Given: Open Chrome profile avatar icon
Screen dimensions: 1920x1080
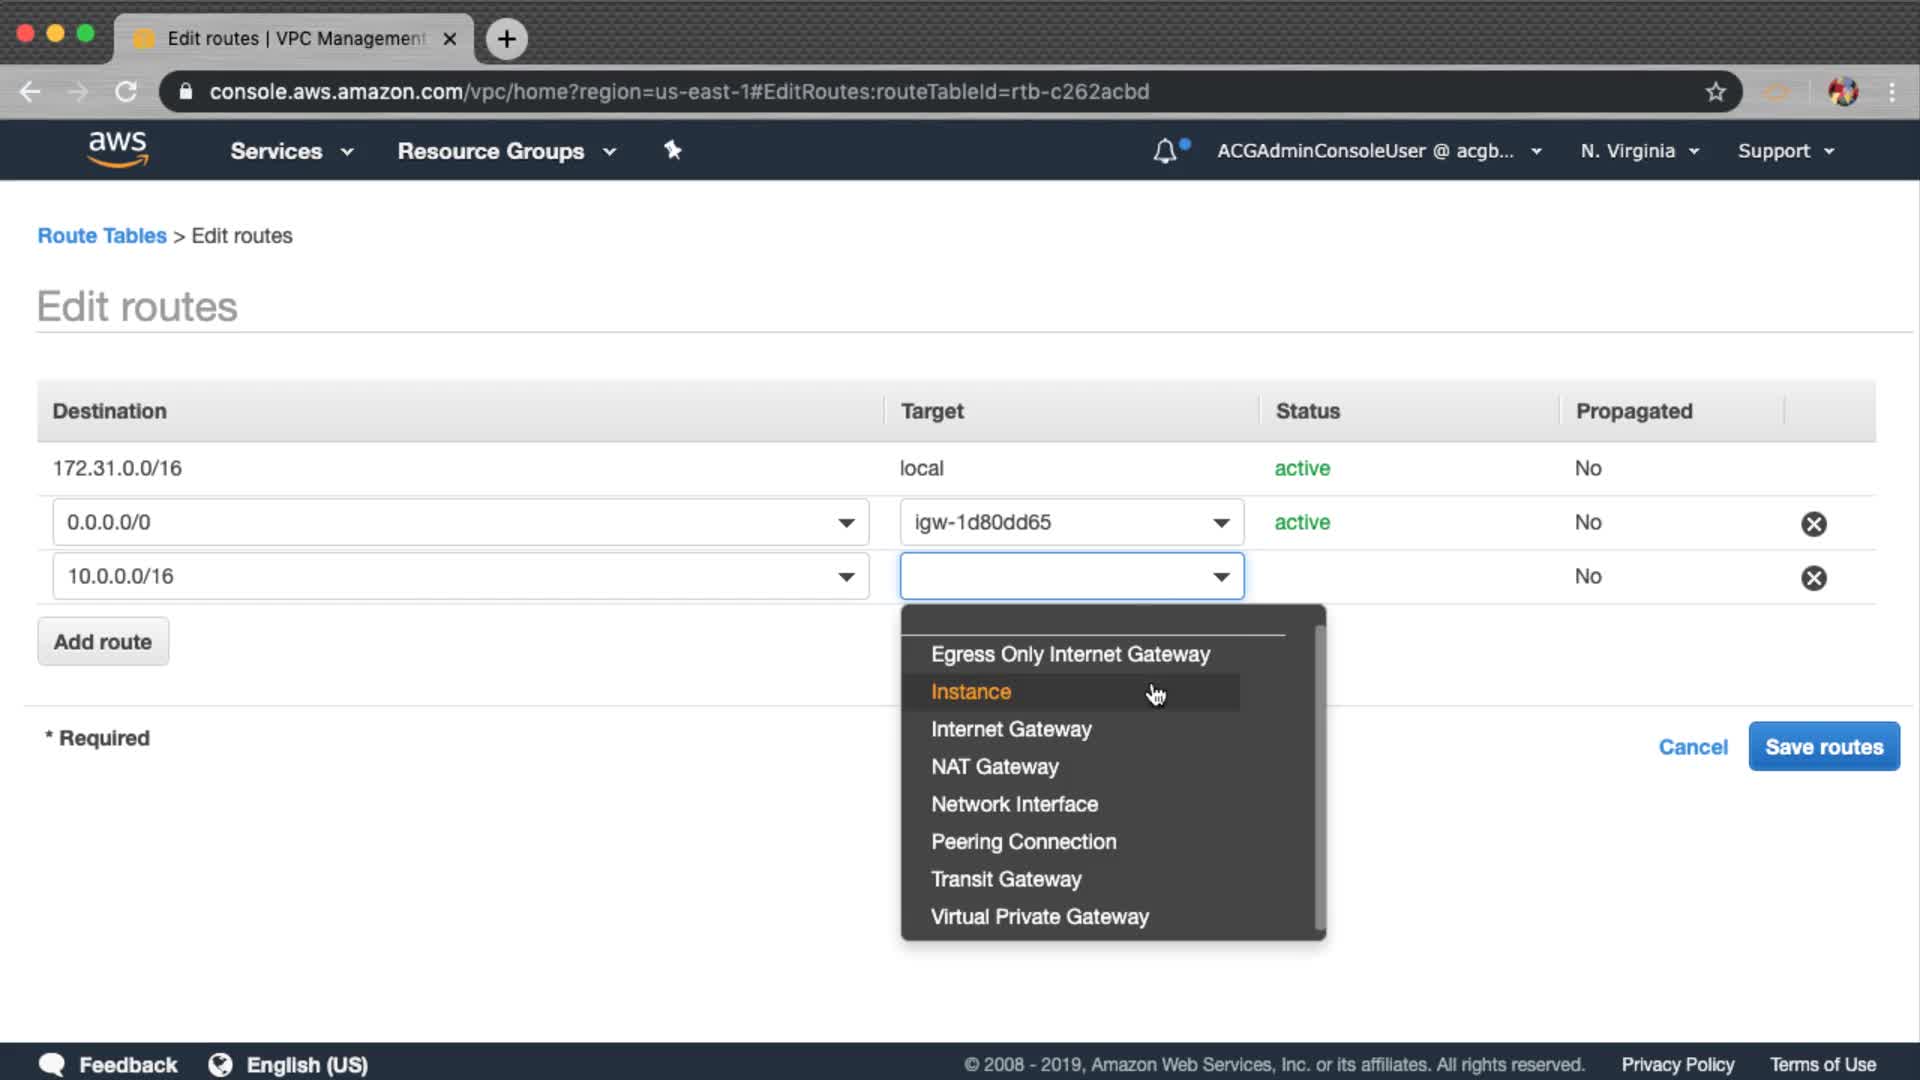Looking at the screenshot, I should [1842, 92].
